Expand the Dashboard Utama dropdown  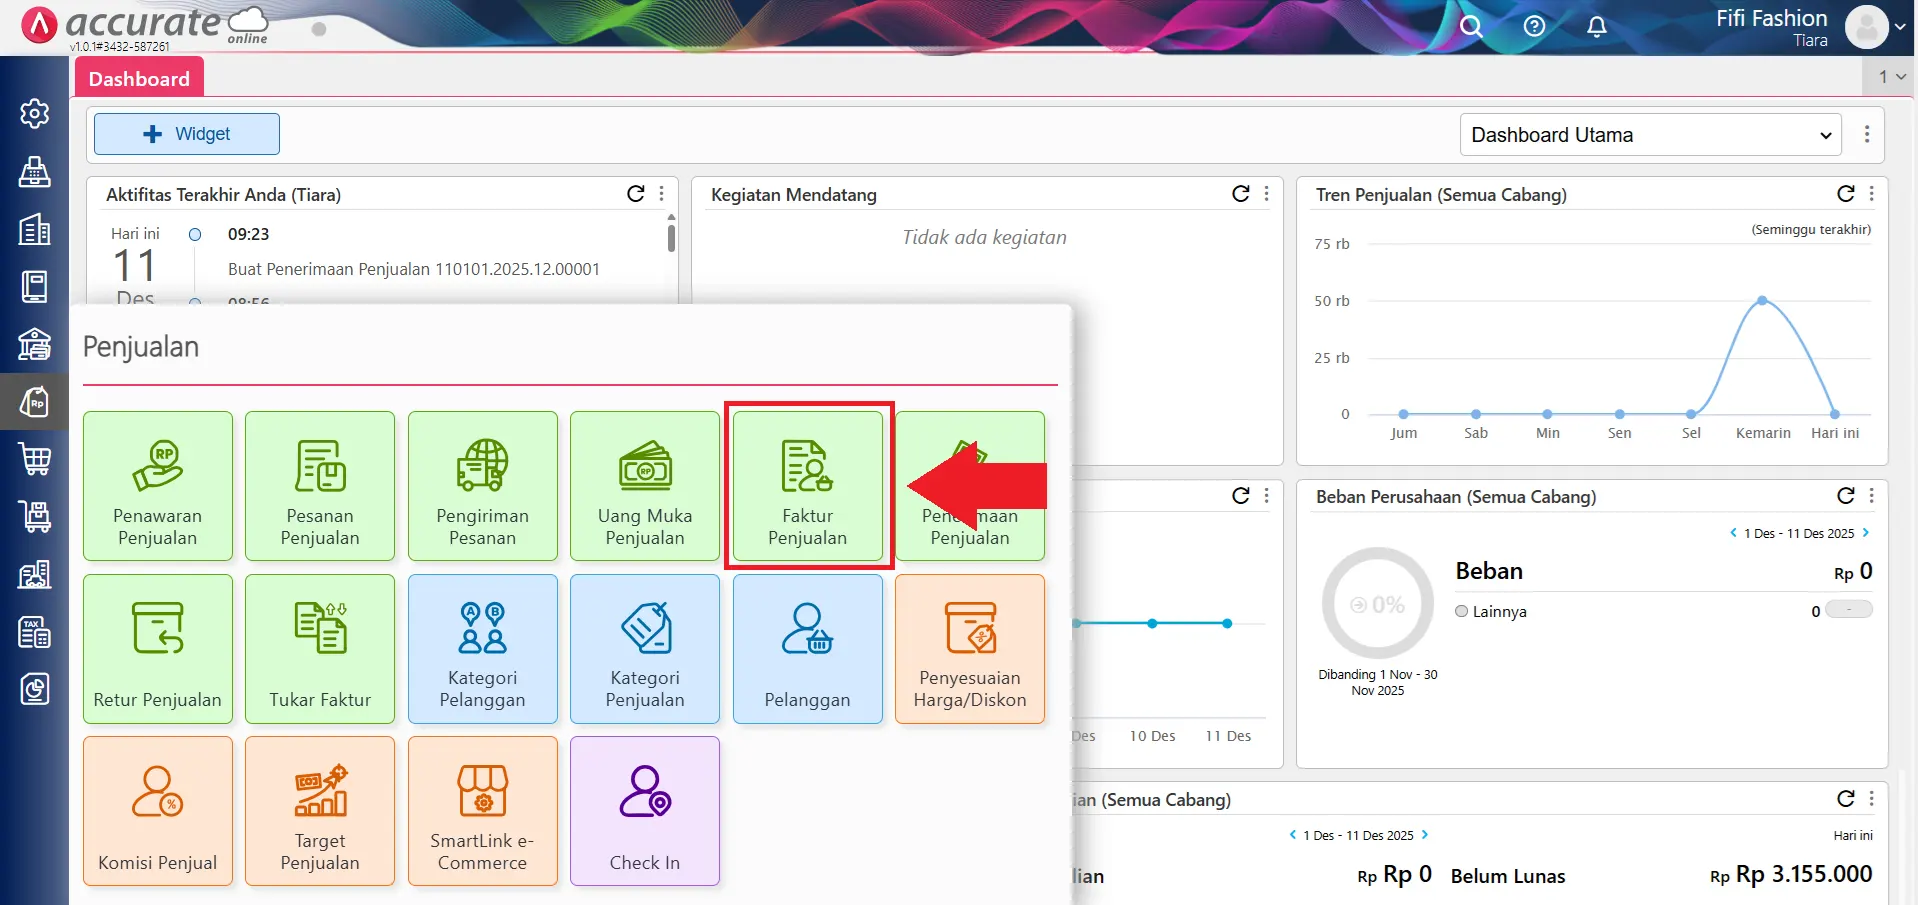click(1650, 135)
